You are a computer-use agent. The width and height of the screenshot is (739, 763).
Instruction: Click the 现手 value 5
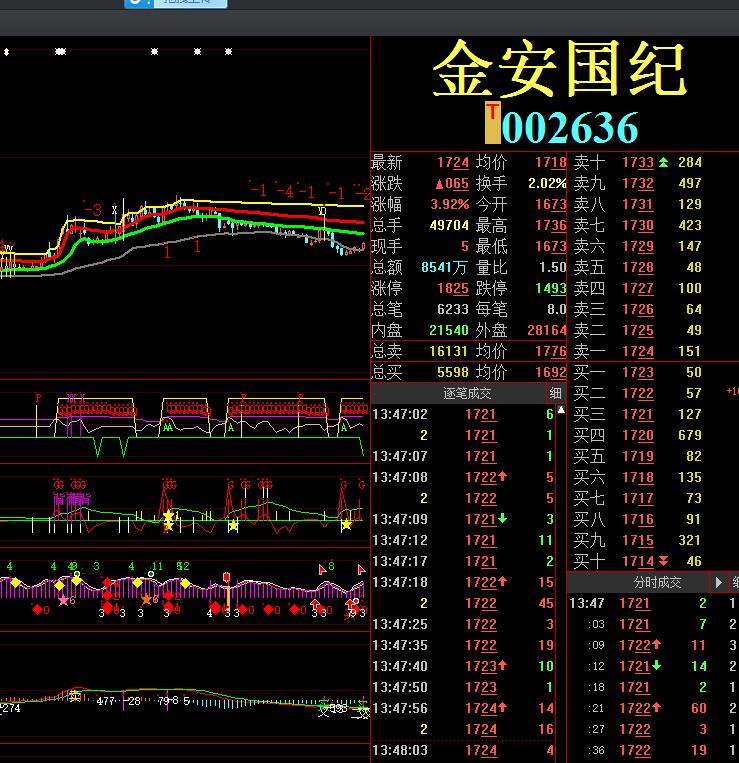point(465,246)
